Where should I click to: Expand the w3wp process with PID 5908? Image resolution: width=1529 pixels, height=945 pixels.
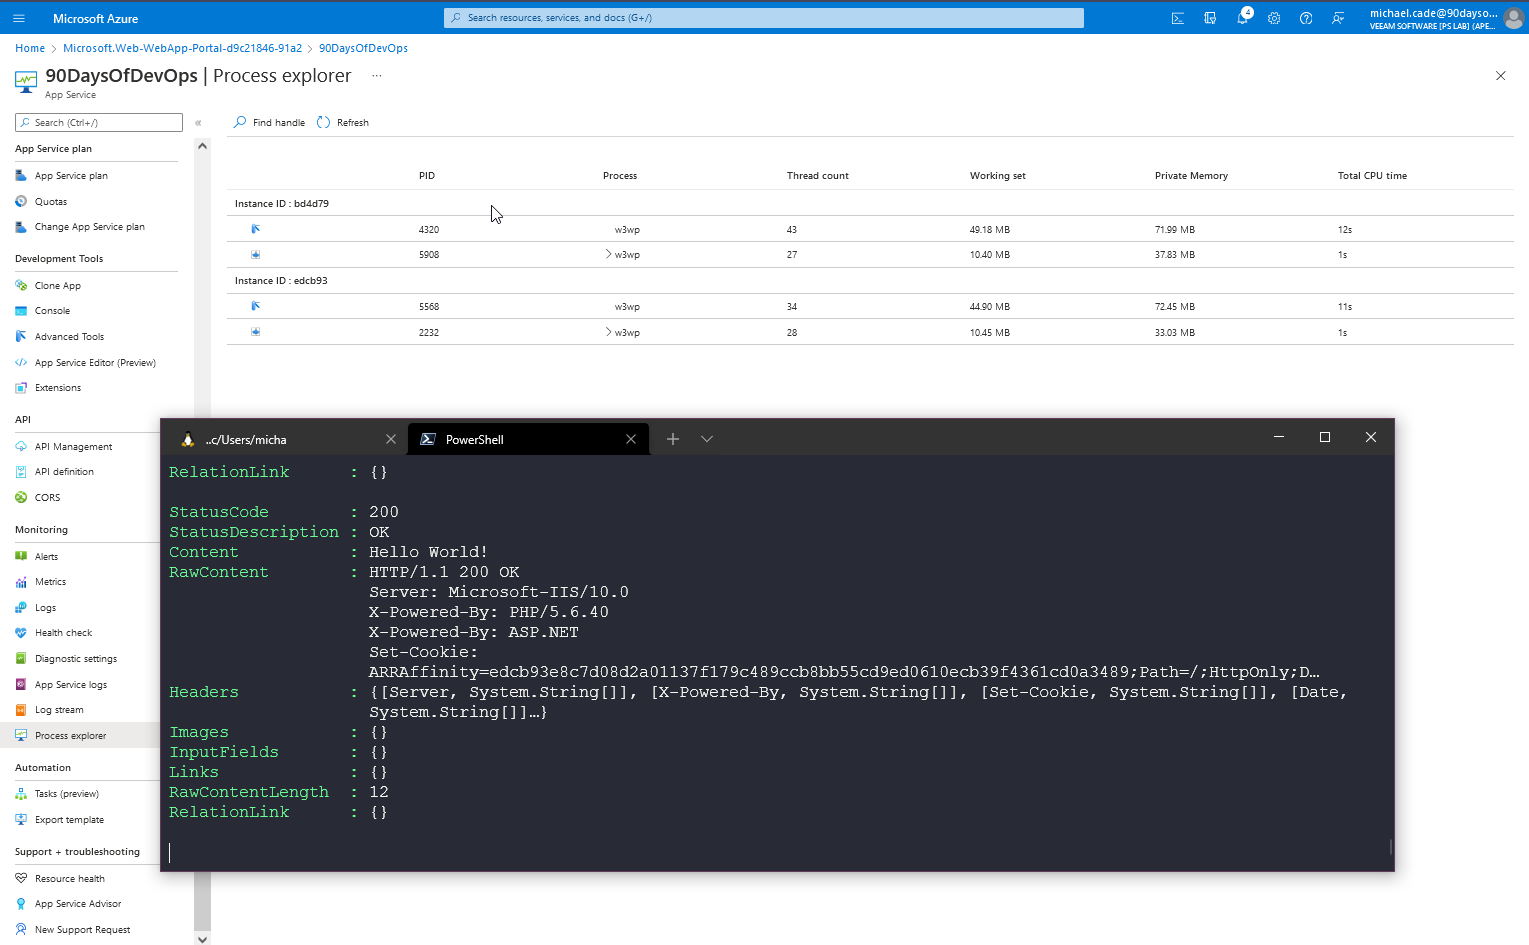coord(608,254)
